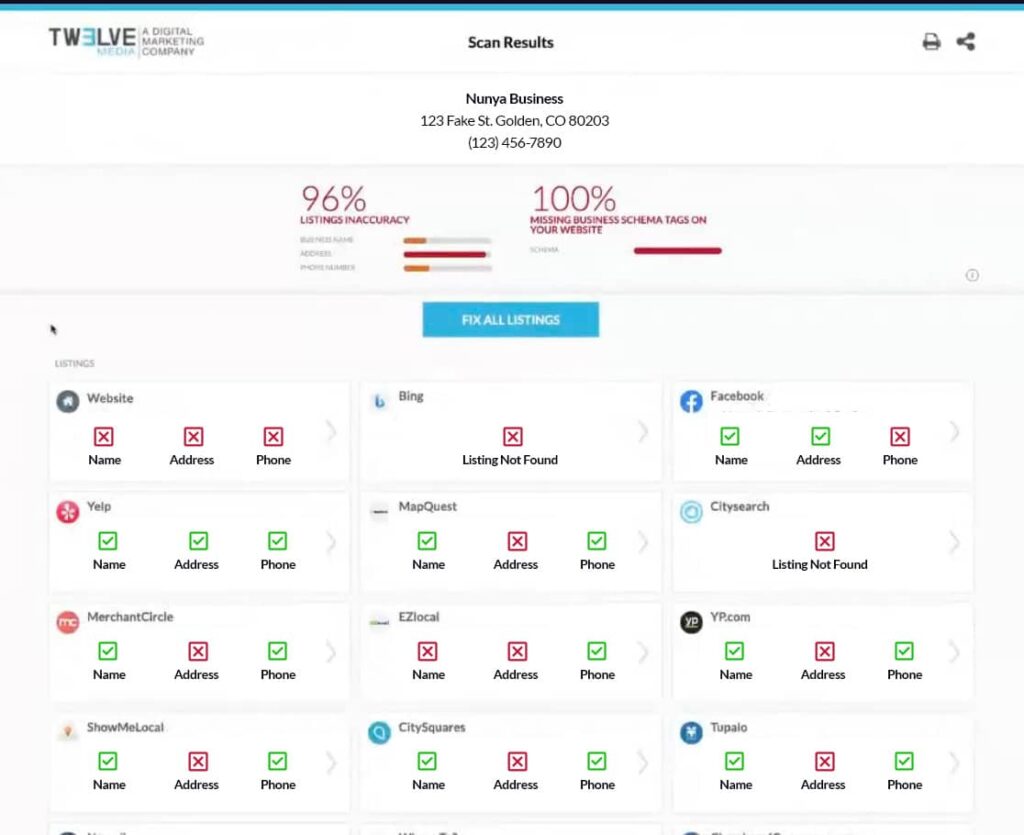Click Yelp's green Phone checkmark
This screenshot has width=1024, height=835.
(278, 541)
